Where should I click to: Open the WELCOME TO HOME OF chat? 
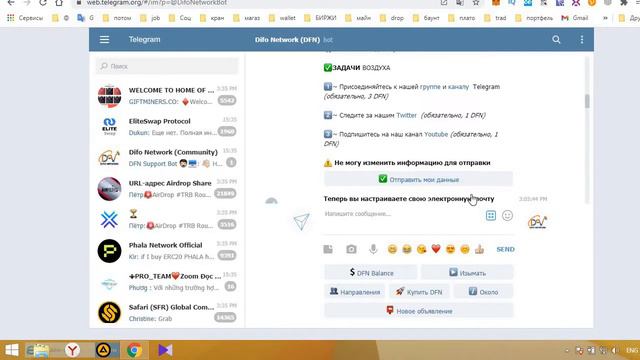167,96
